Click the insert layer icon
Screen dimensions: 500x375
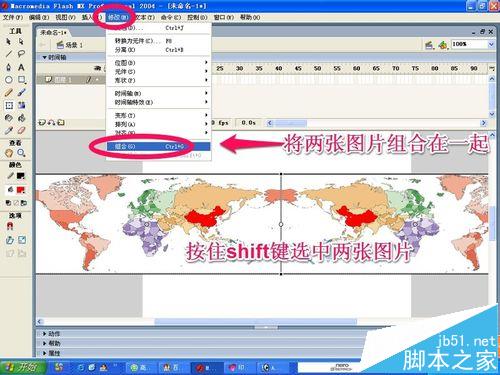pyautogui.click(x=42, y=123)
